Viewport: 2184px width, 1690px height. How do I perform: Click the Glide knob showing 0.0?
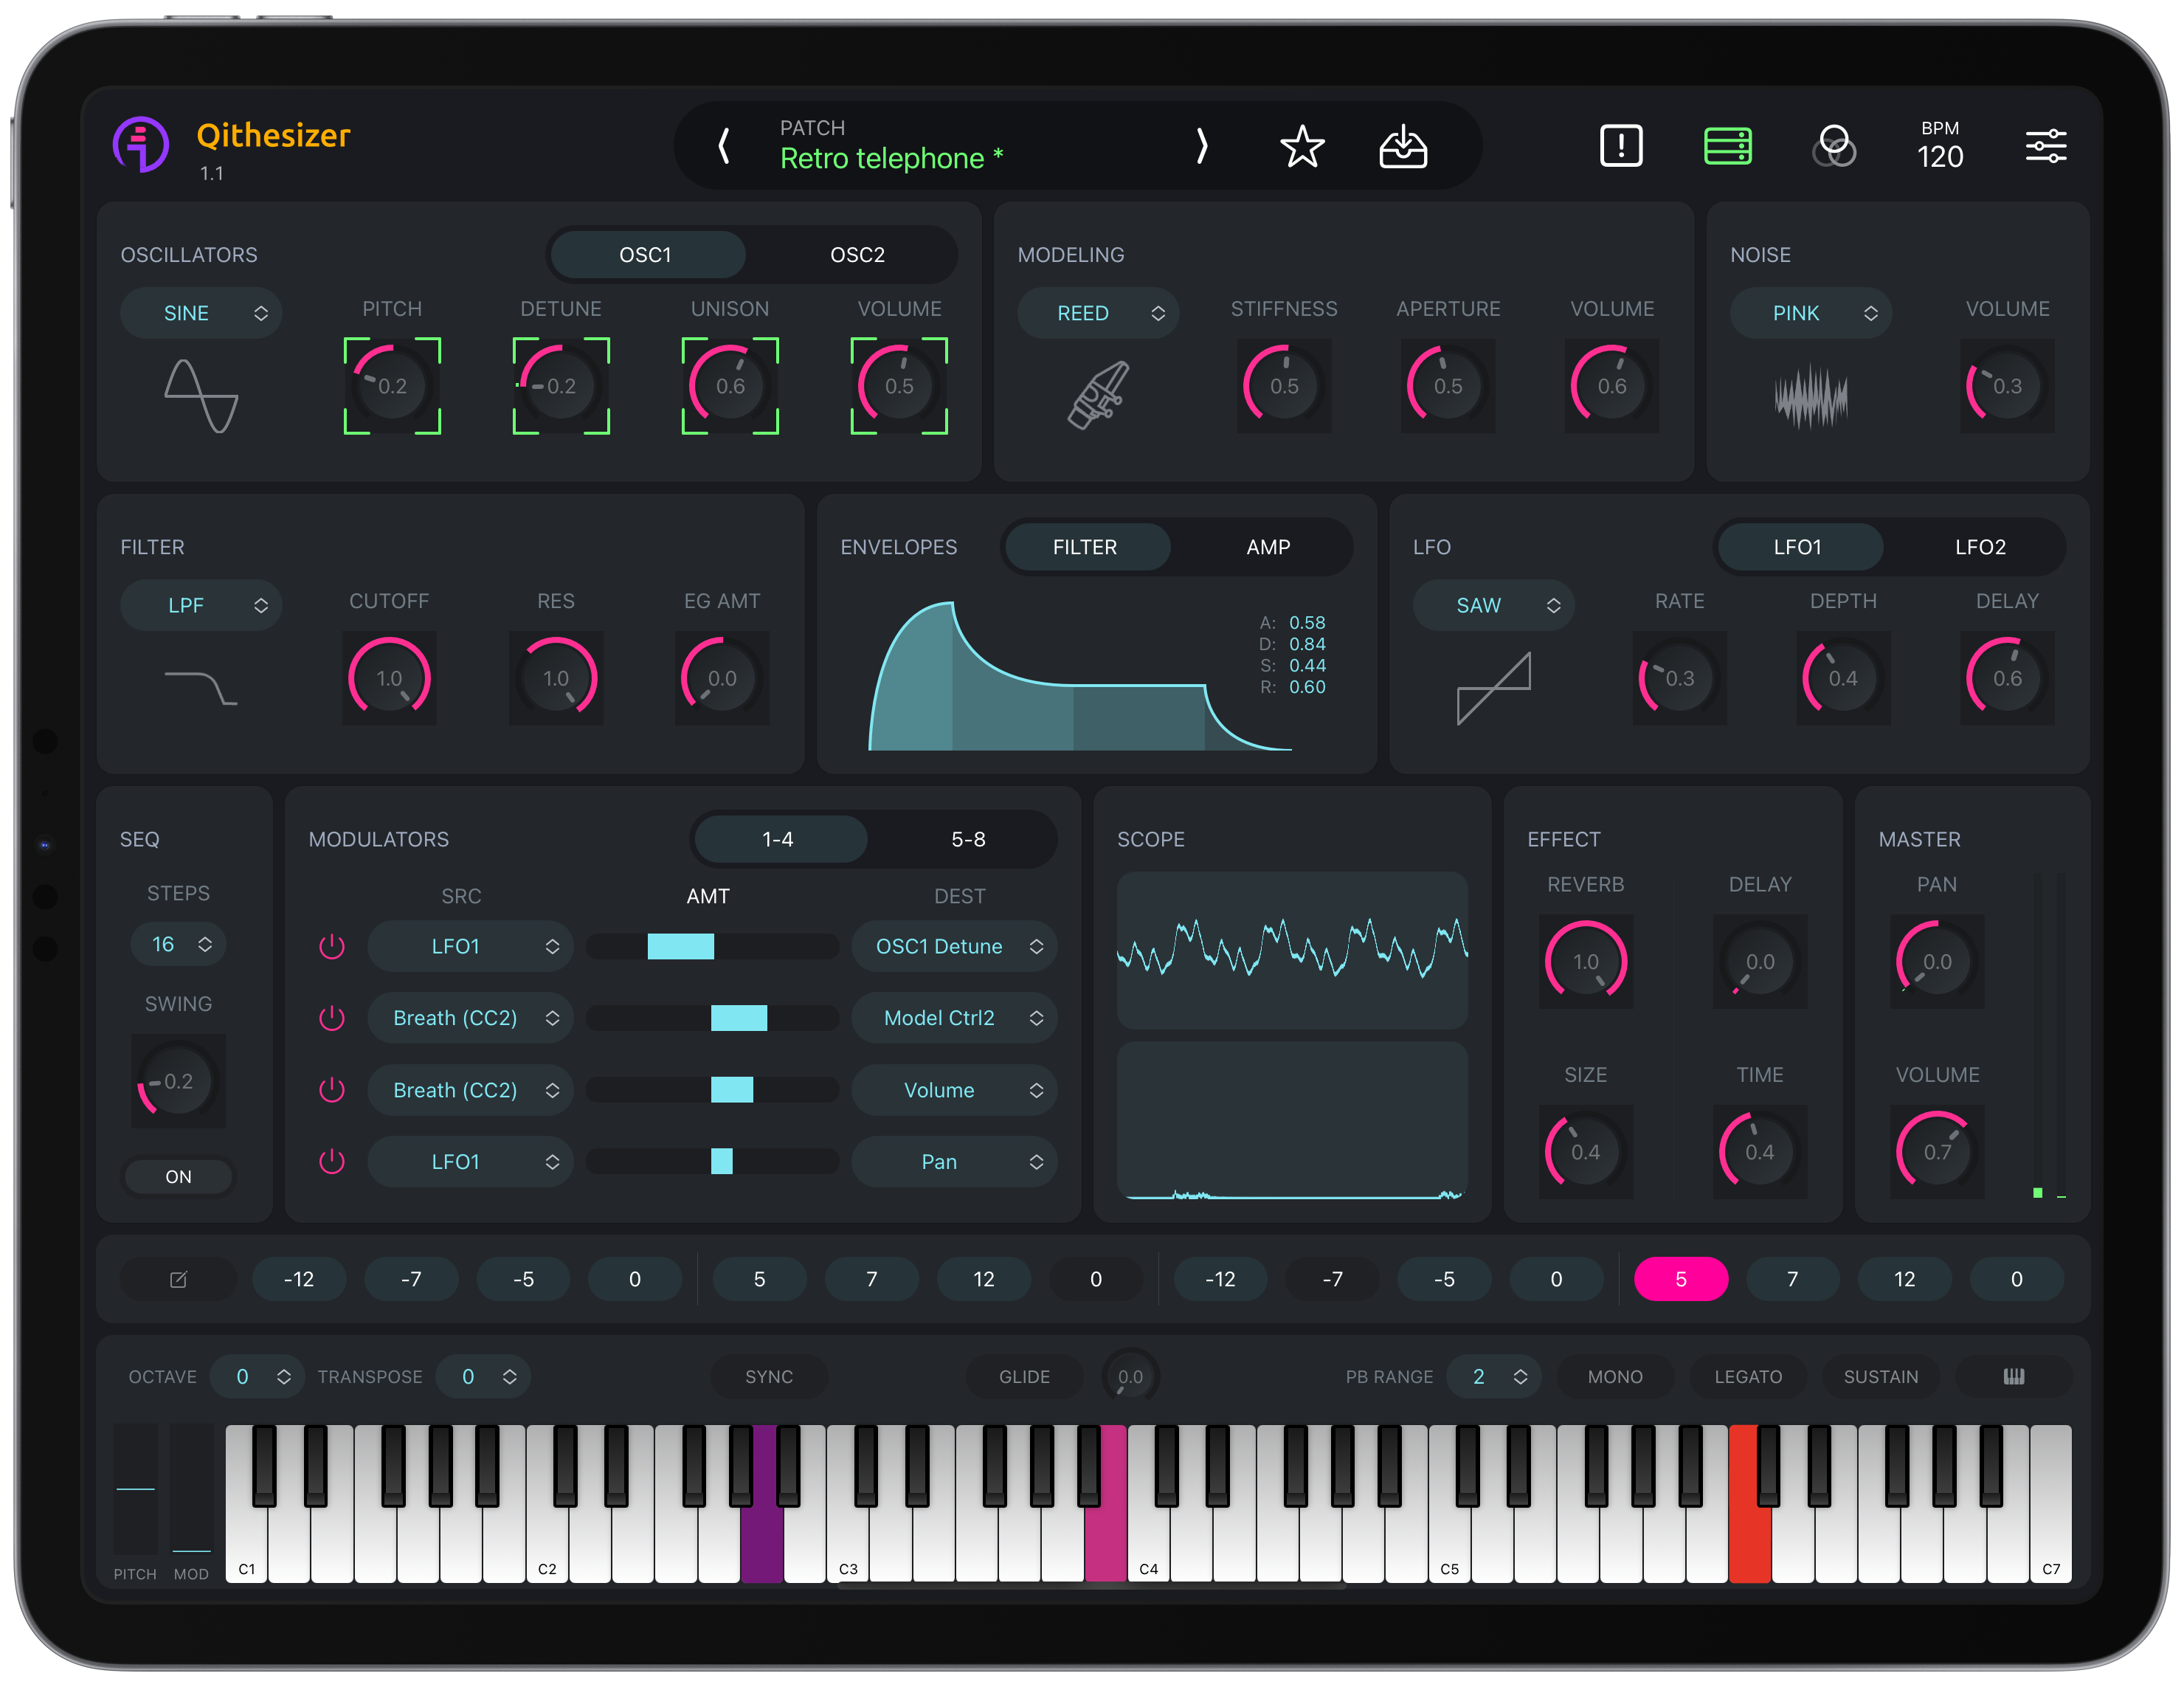(x=1130, y=1377)
